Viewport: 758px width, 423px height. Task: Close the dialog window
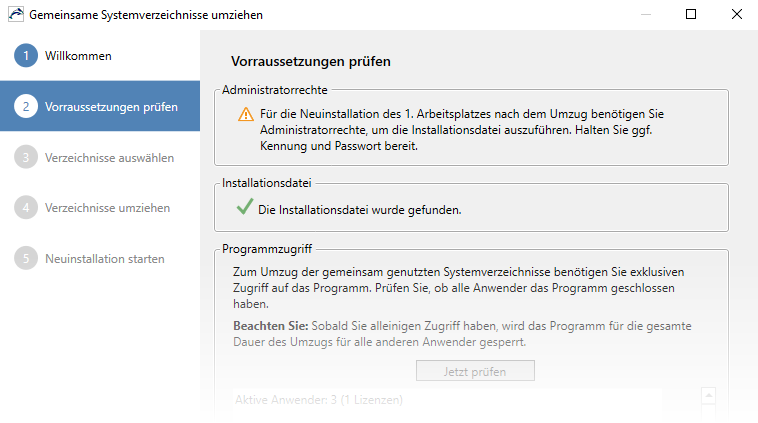pyautogui.click(x=736, y=15)
